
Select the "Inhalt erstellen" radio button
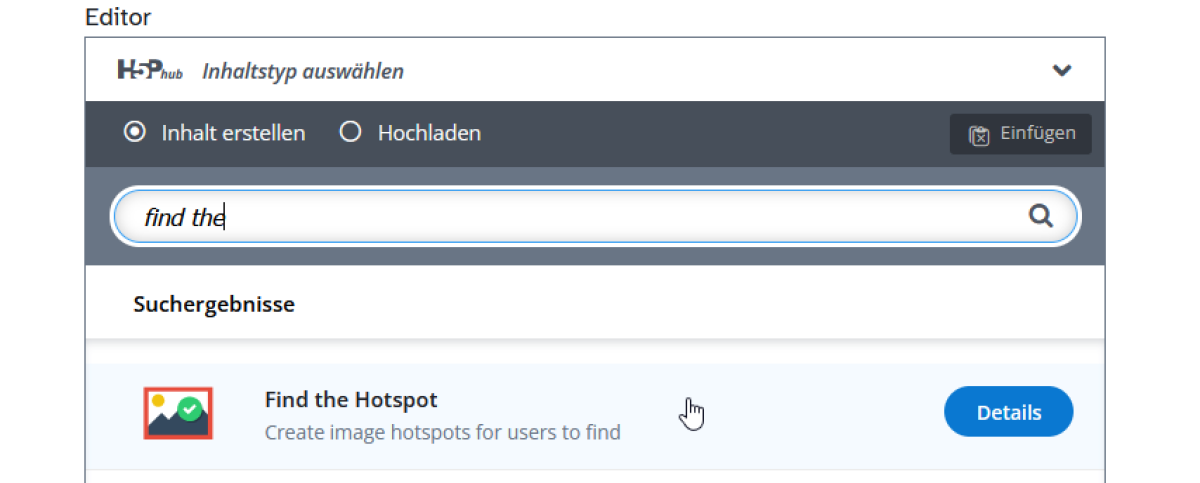[134, 132]
